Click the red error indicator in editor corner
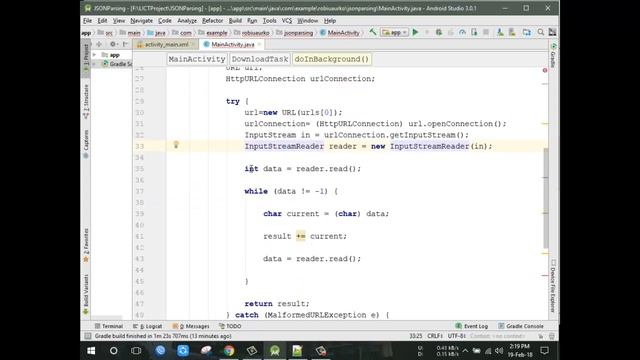Image resolution: width=640 pixels, height=360 pixels. point(545,70)
